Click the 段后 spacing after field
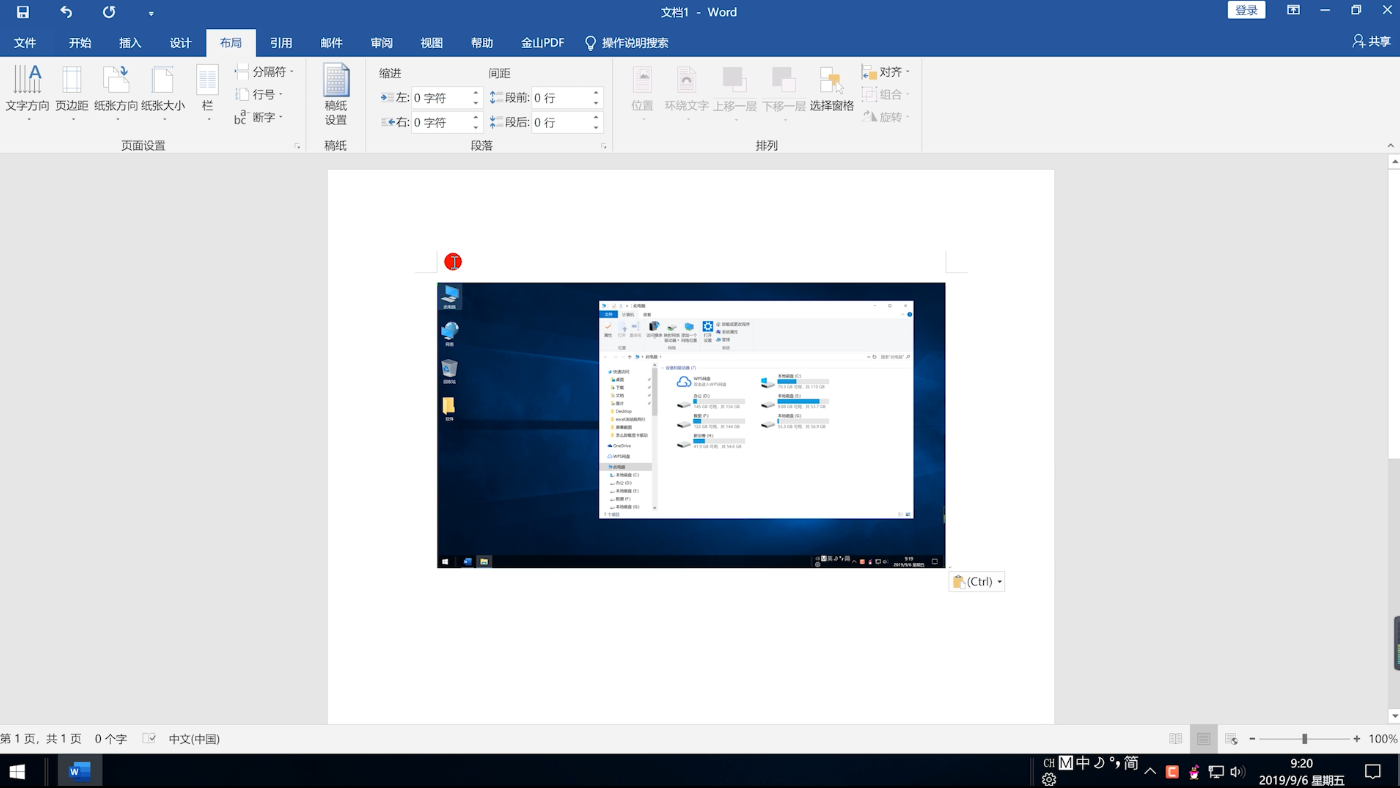The height and width of the screenshot is (788, 1400). click(560, 122)
